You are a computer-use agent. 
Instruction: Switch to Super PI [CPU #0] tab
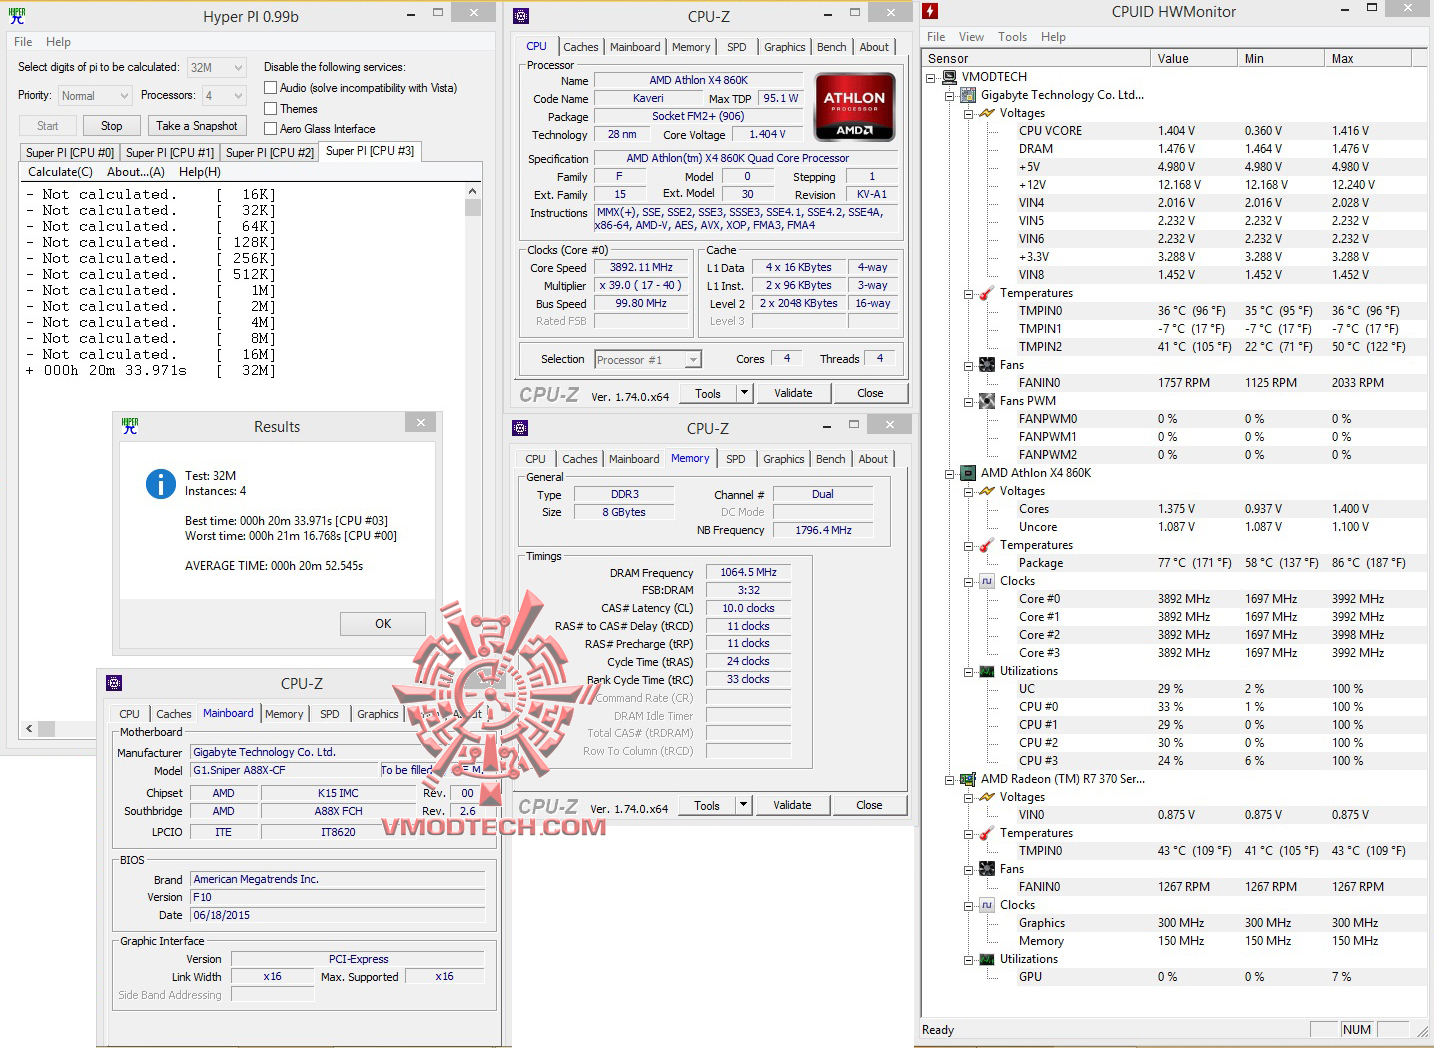pos(70,153)
